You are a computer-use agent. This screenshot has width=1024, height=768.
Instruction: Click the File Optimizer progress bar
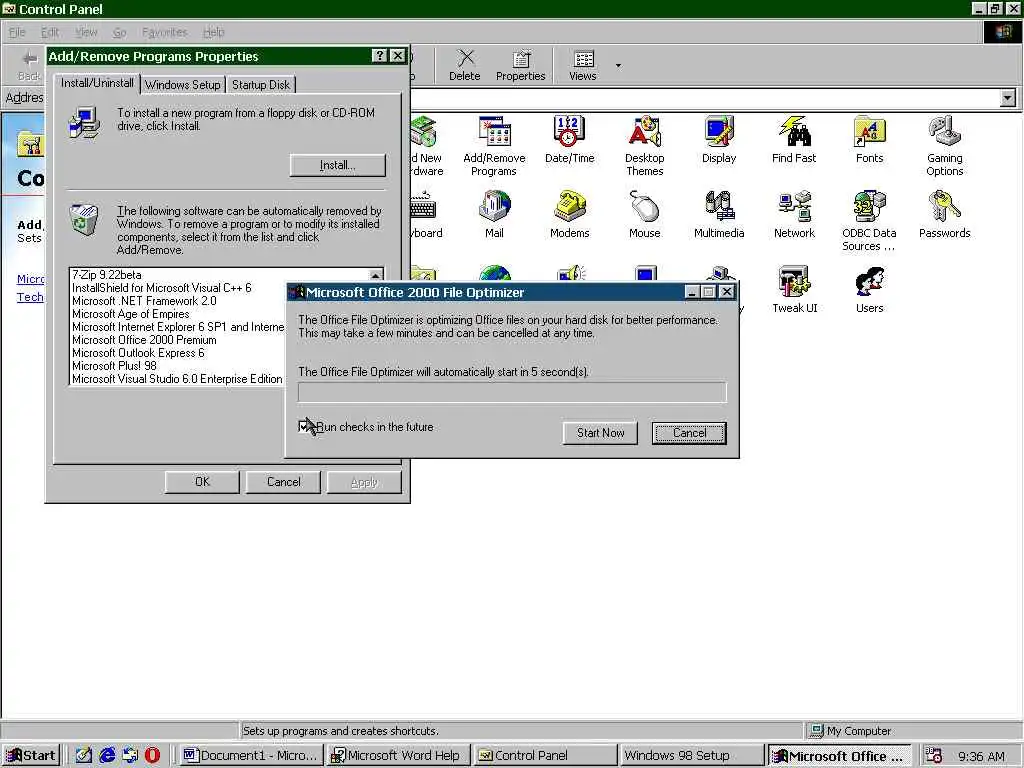512,392
